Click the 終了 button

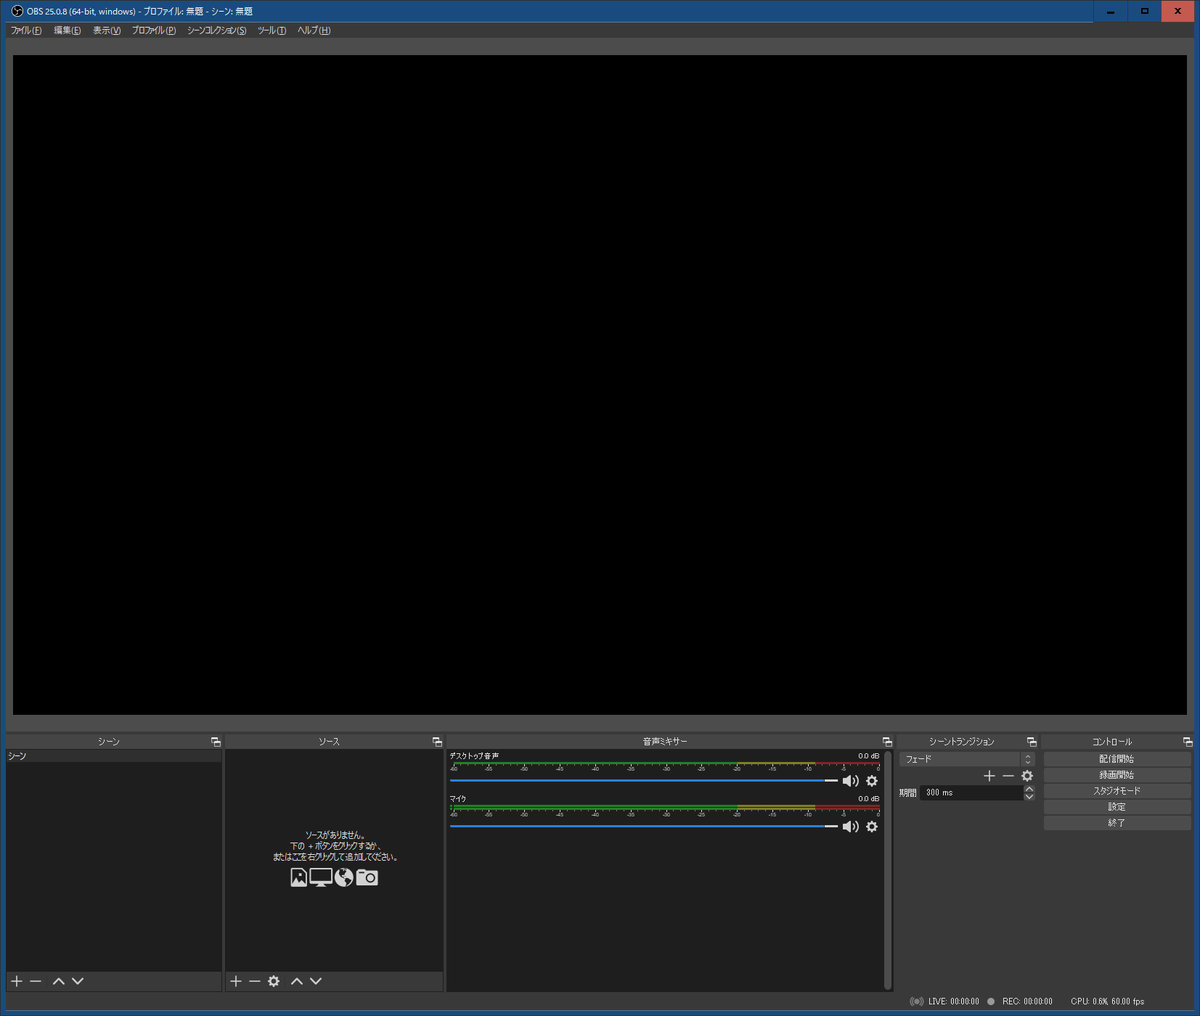point(1117,823)
